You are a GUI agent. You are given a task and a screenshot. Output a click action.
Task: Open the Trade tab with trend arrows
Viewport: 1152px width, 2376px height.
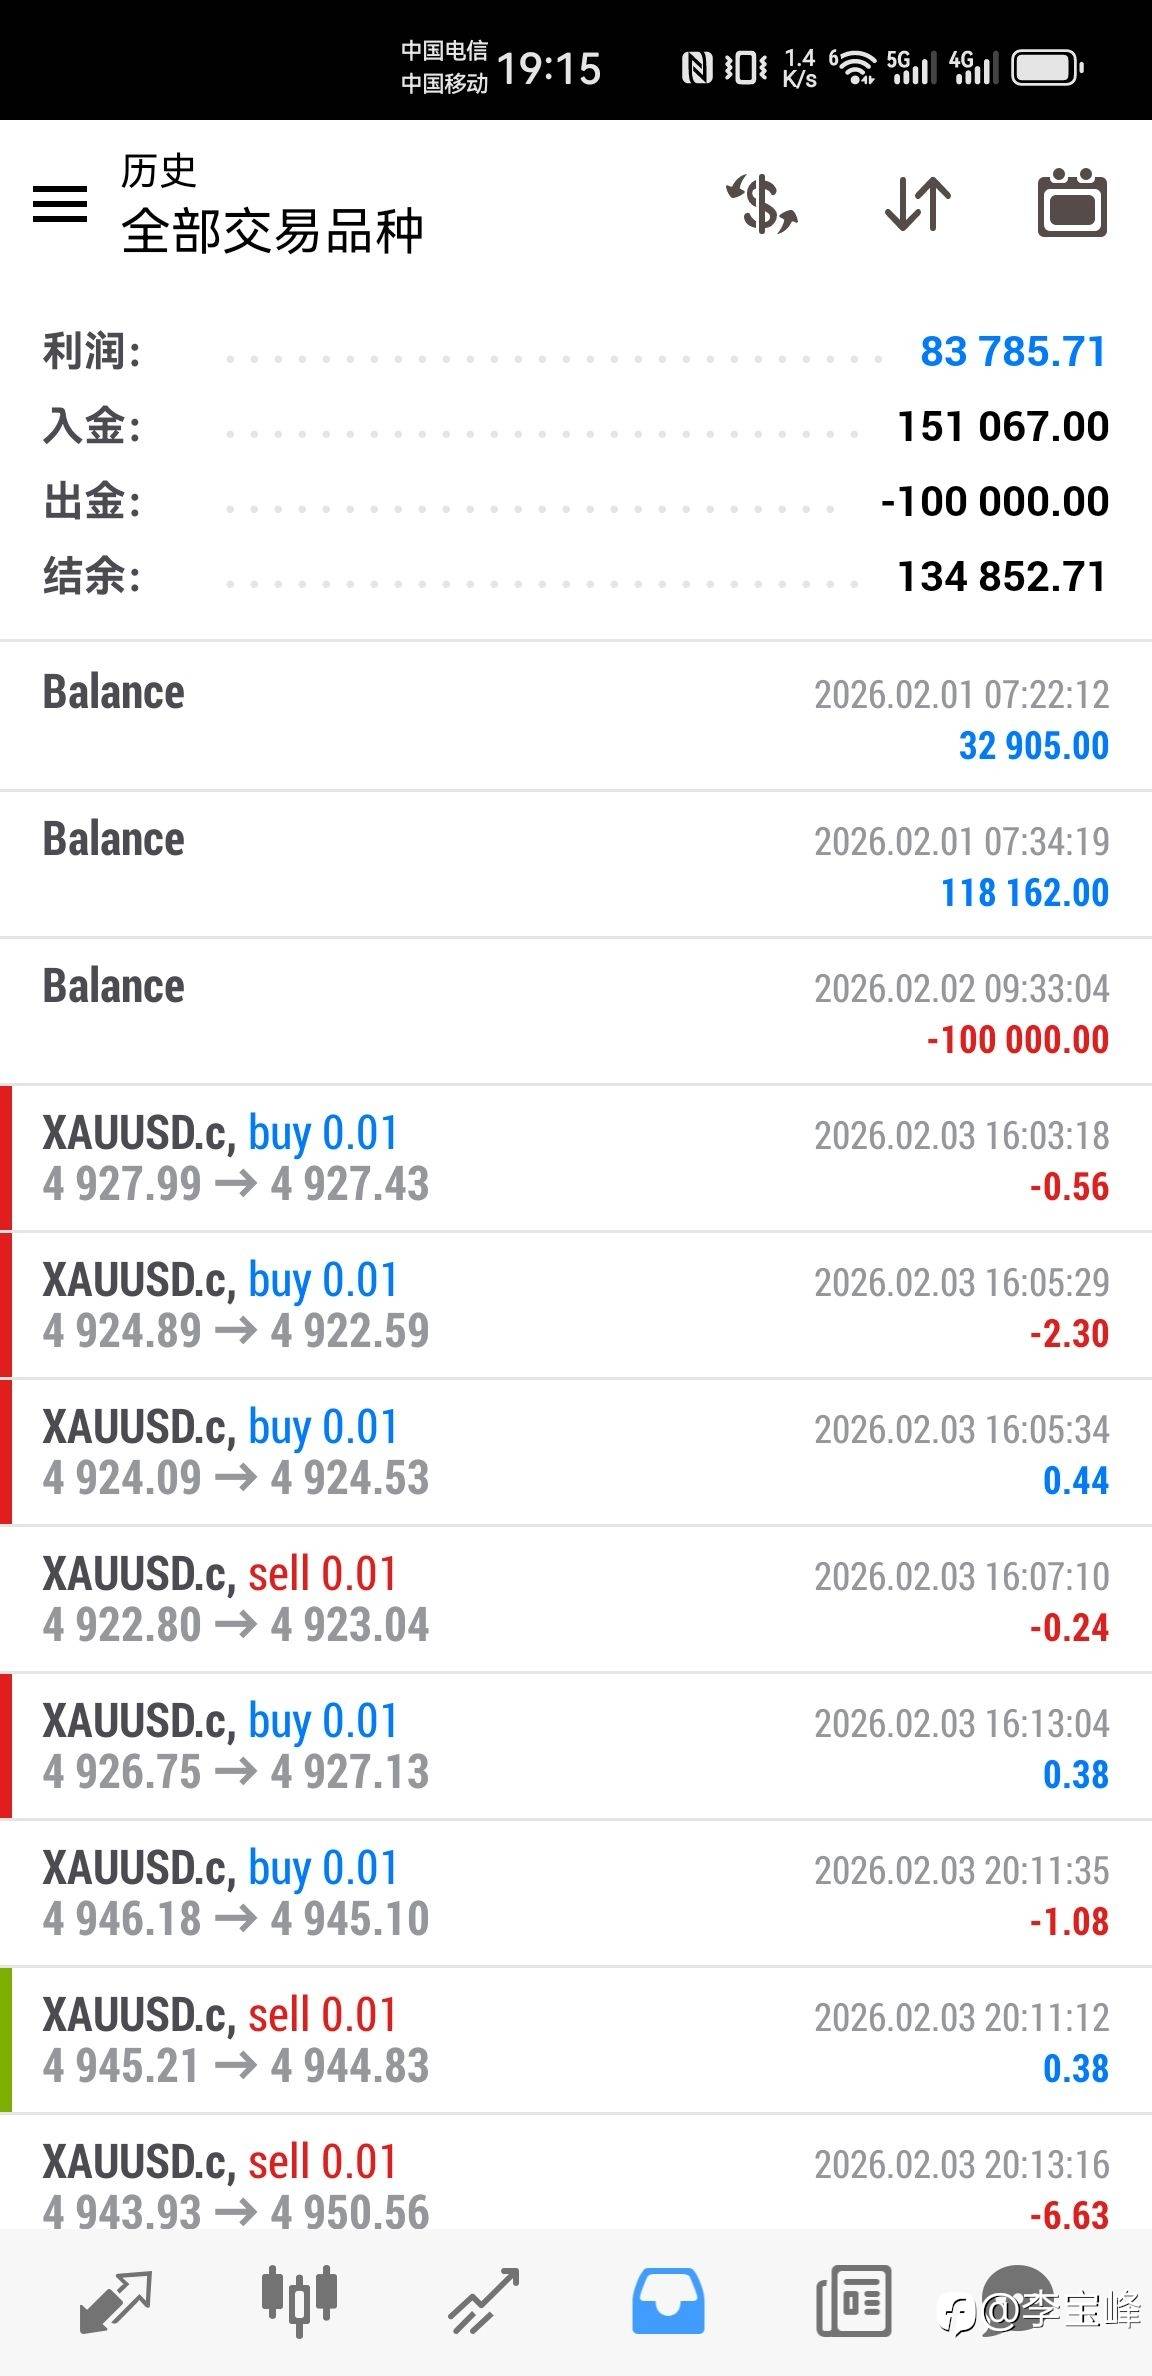click(484, 2301)
